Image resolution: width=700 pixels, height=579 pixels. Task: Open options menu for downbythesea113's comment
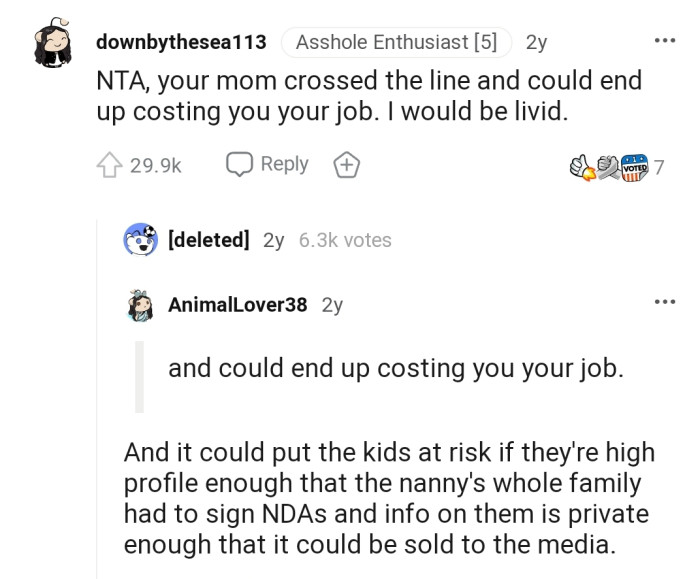click(x=664, y=41)
